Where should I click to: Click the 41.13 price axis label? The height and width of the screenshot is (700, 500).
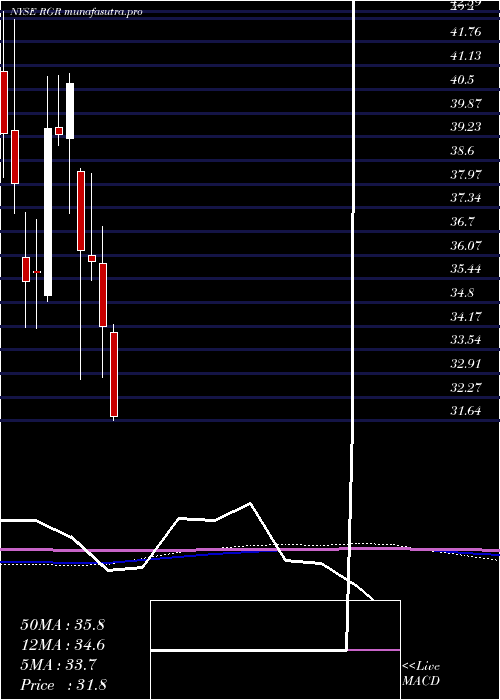pyautogui.click(x=466, y=56)
